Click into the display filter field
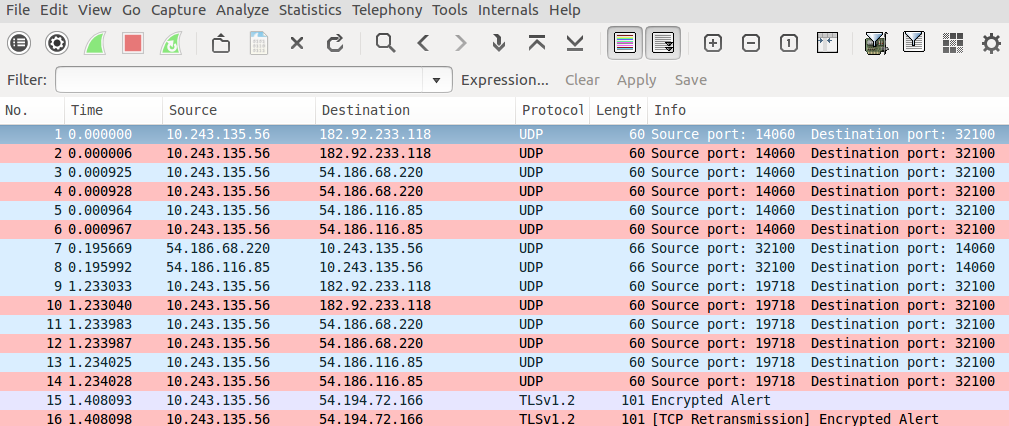Screen dimensions: 1009x426 239,80
